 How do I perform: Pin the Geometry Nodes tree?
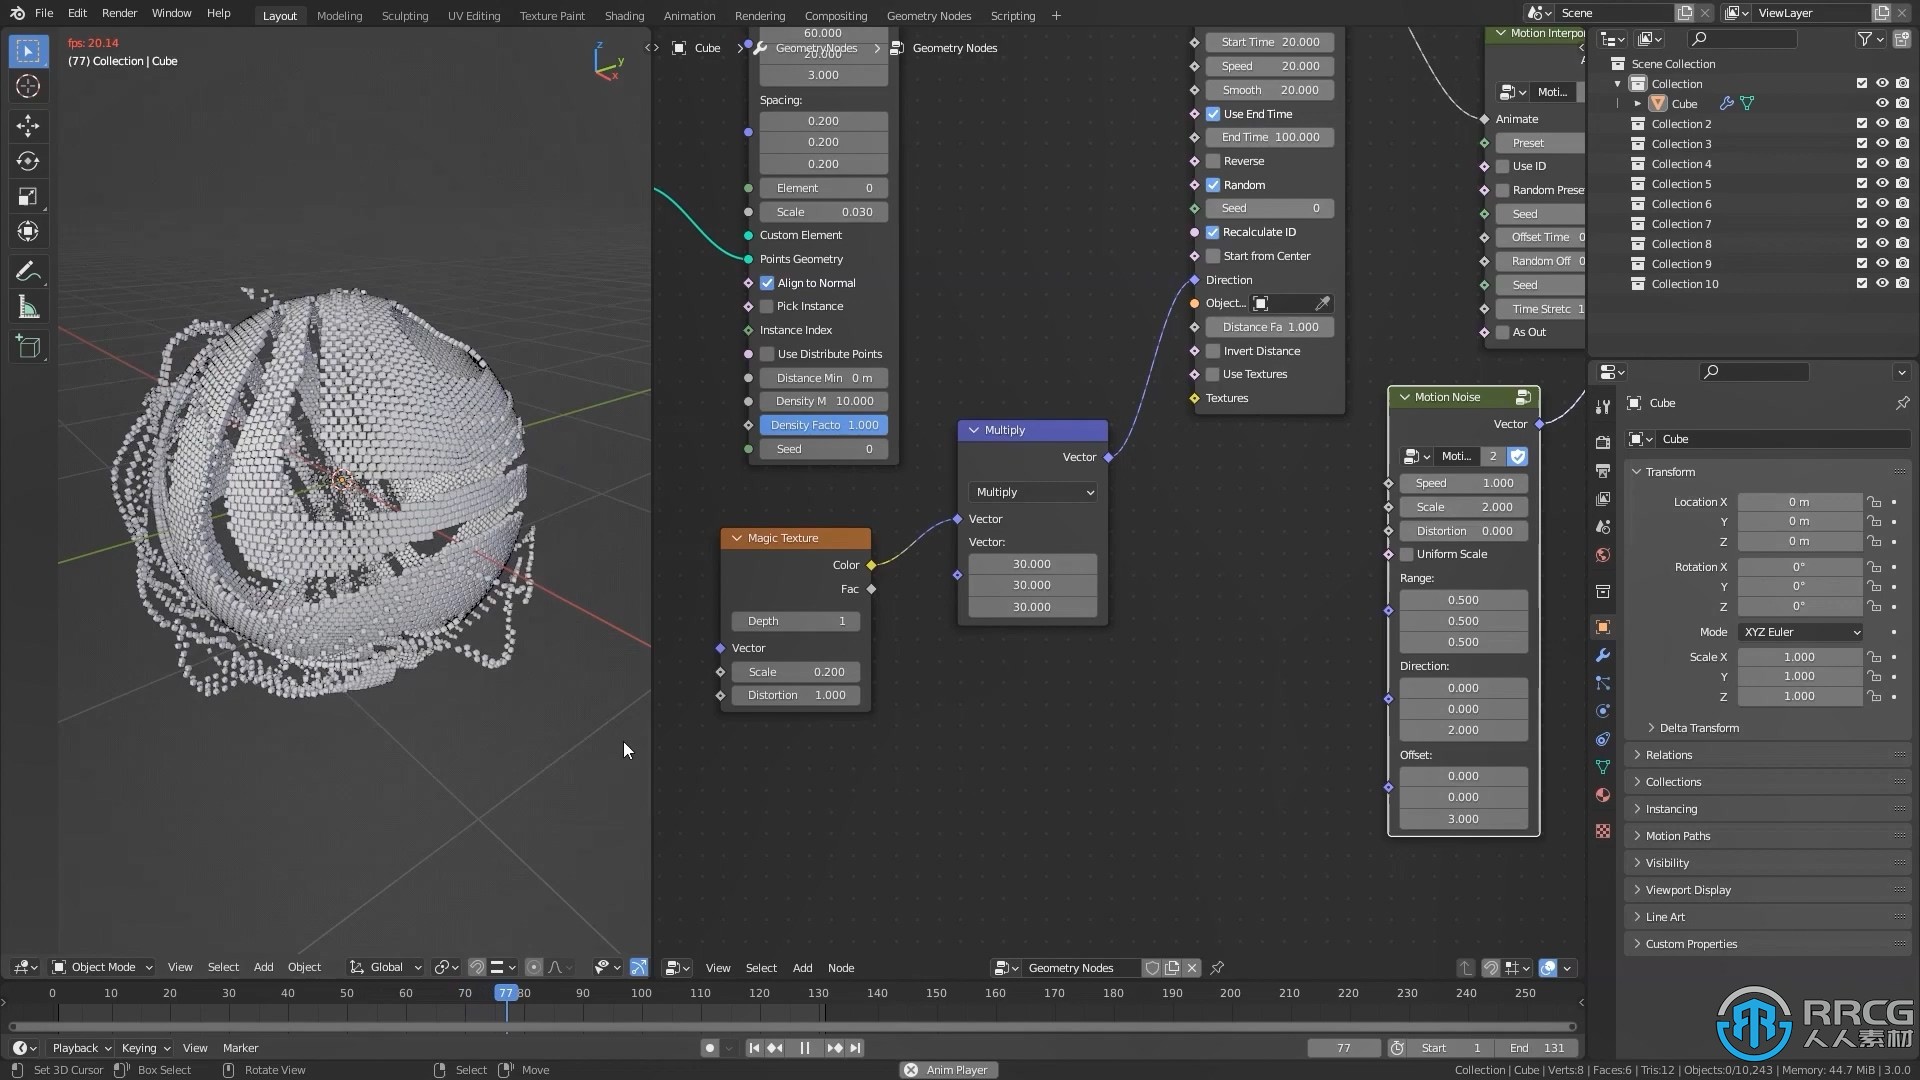(x=1217, y=967)
